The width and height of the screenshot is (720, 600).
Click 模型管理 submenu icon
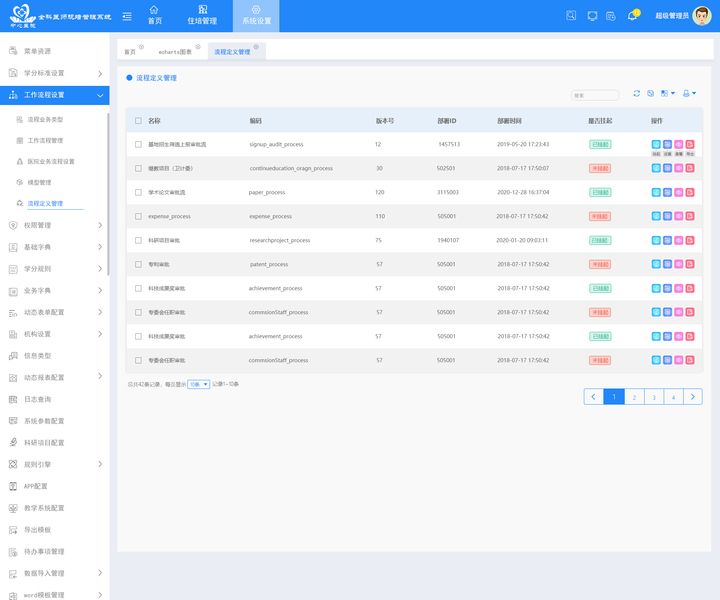tap(20, 182)
